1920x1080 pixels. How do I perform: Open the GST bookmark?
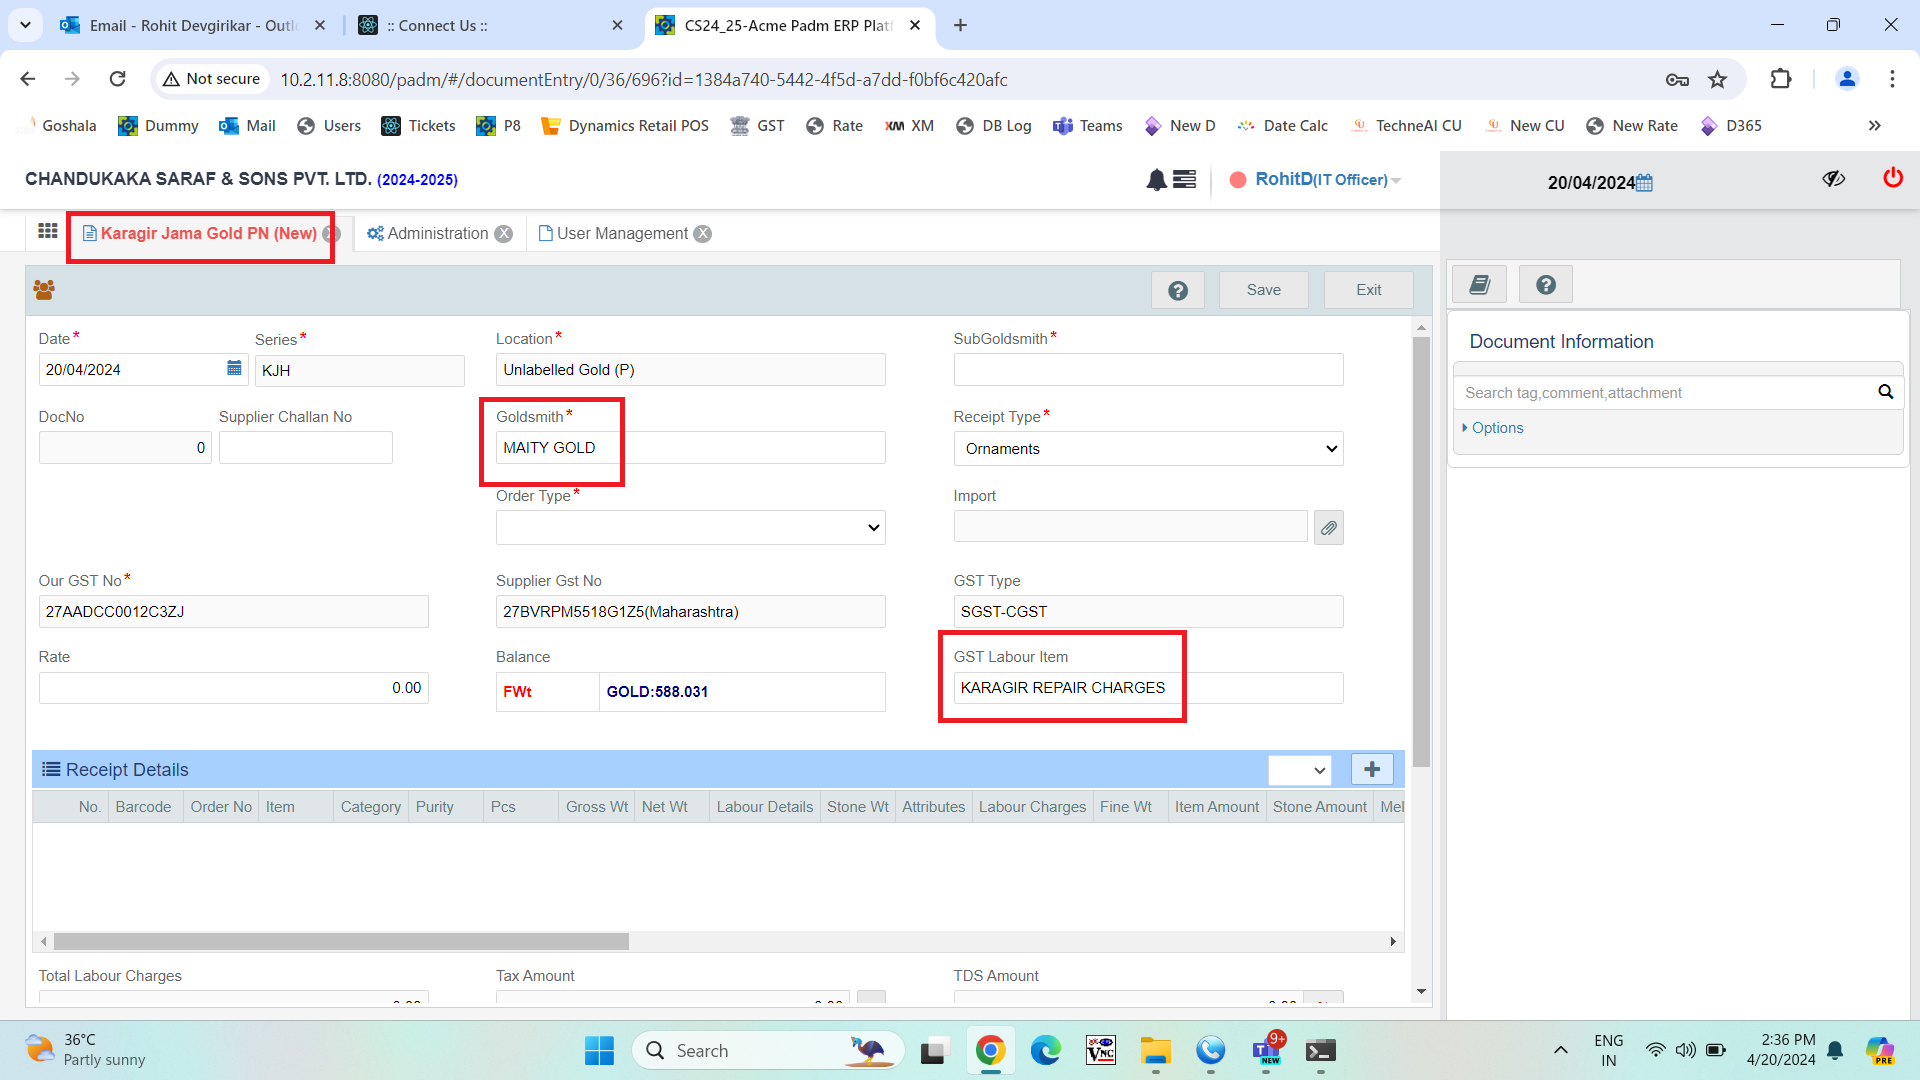pyautogui.click(x=757, y=125)
